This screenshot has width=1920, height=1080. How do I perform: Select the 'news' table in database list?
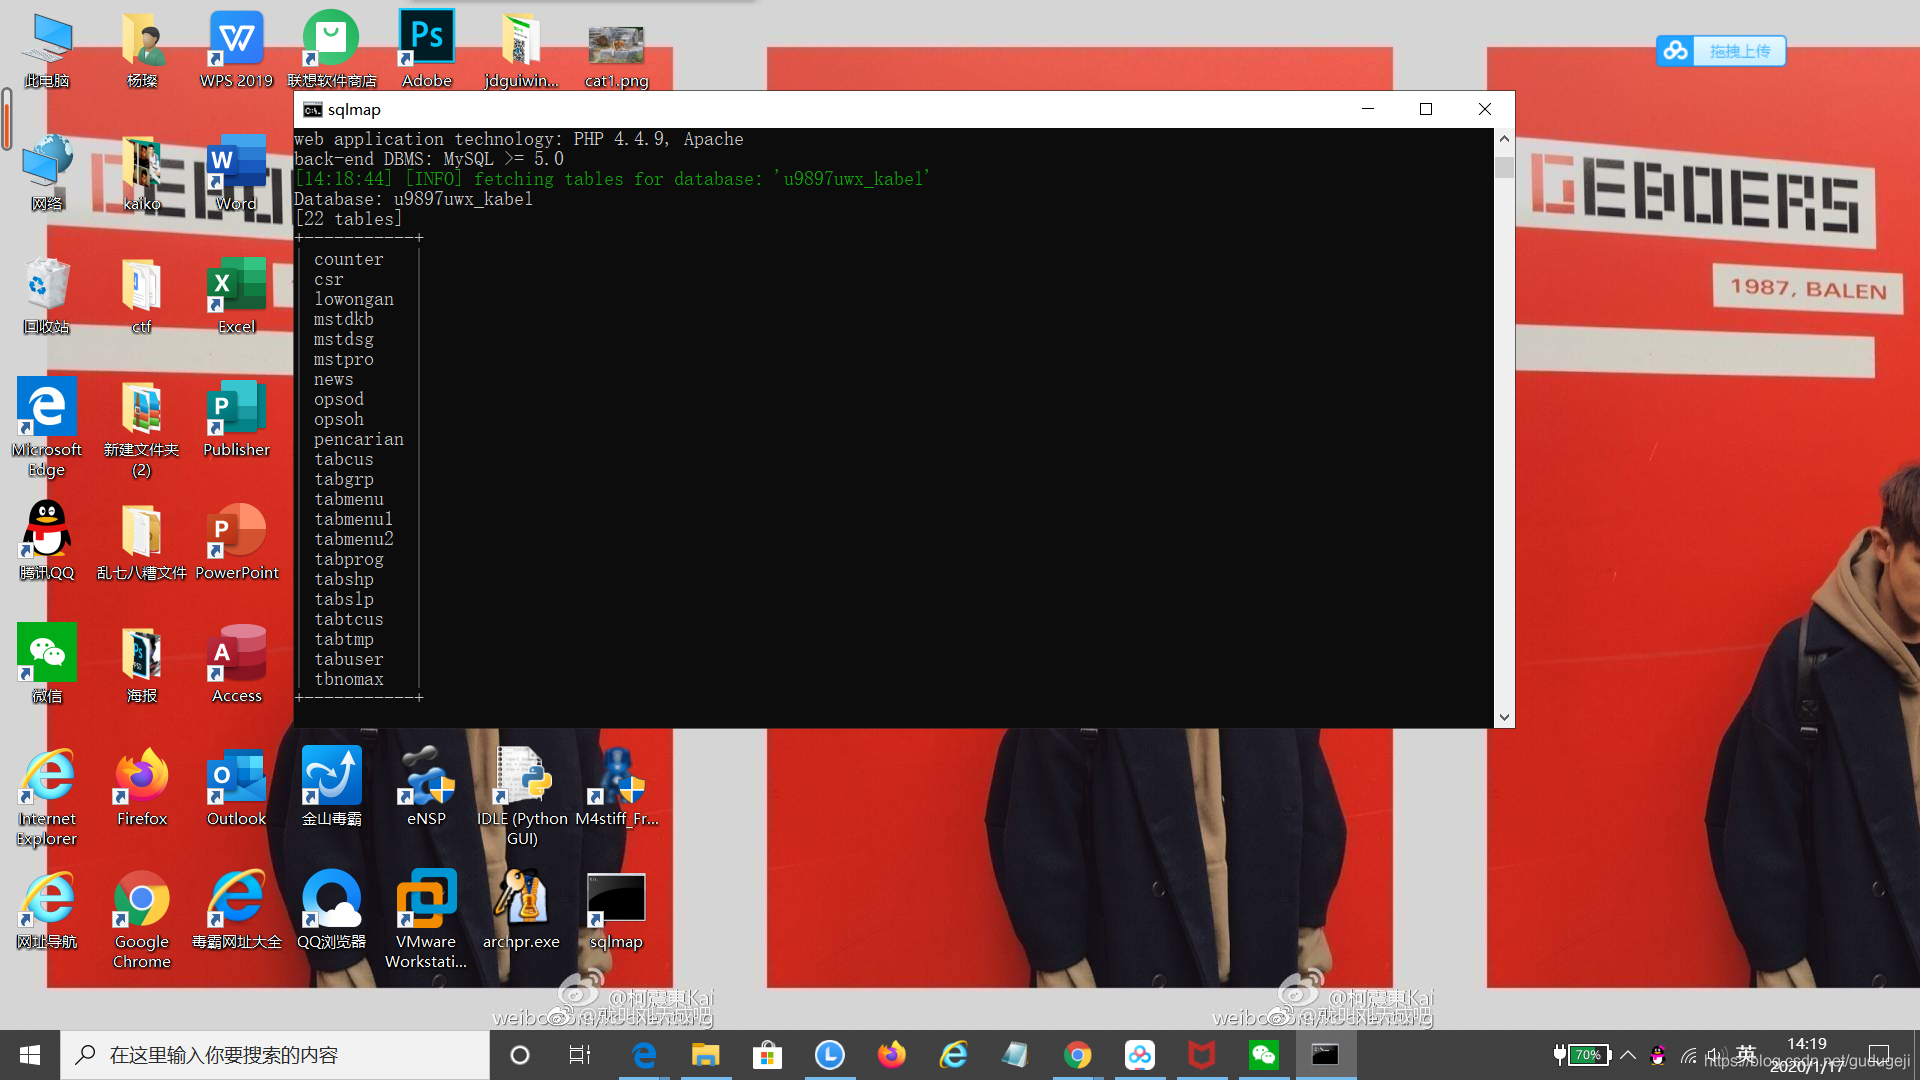point(332,378)
